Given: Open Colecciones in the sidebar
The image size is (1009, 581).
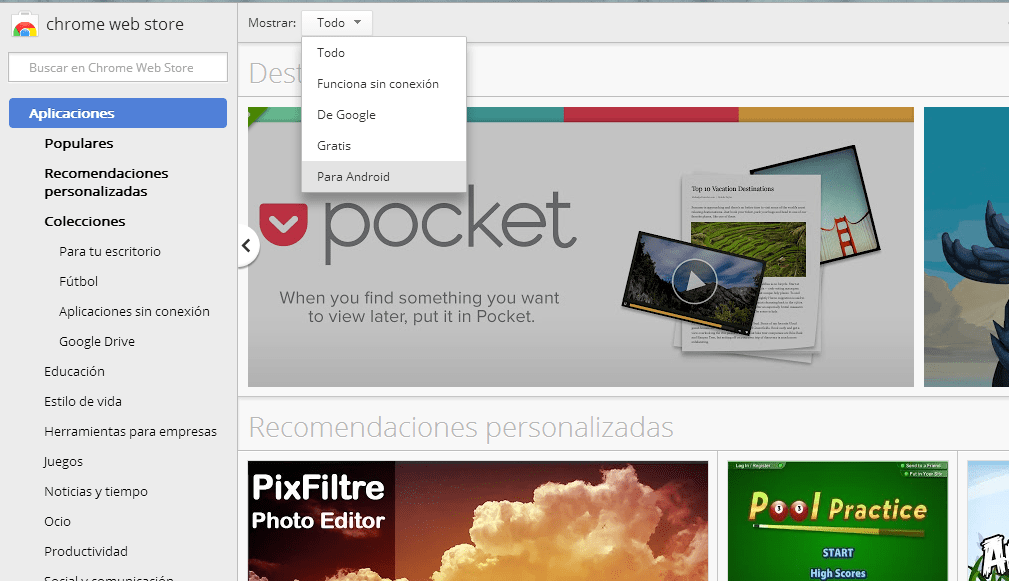Looking at the screenshot, I should (x=84, y=221).
